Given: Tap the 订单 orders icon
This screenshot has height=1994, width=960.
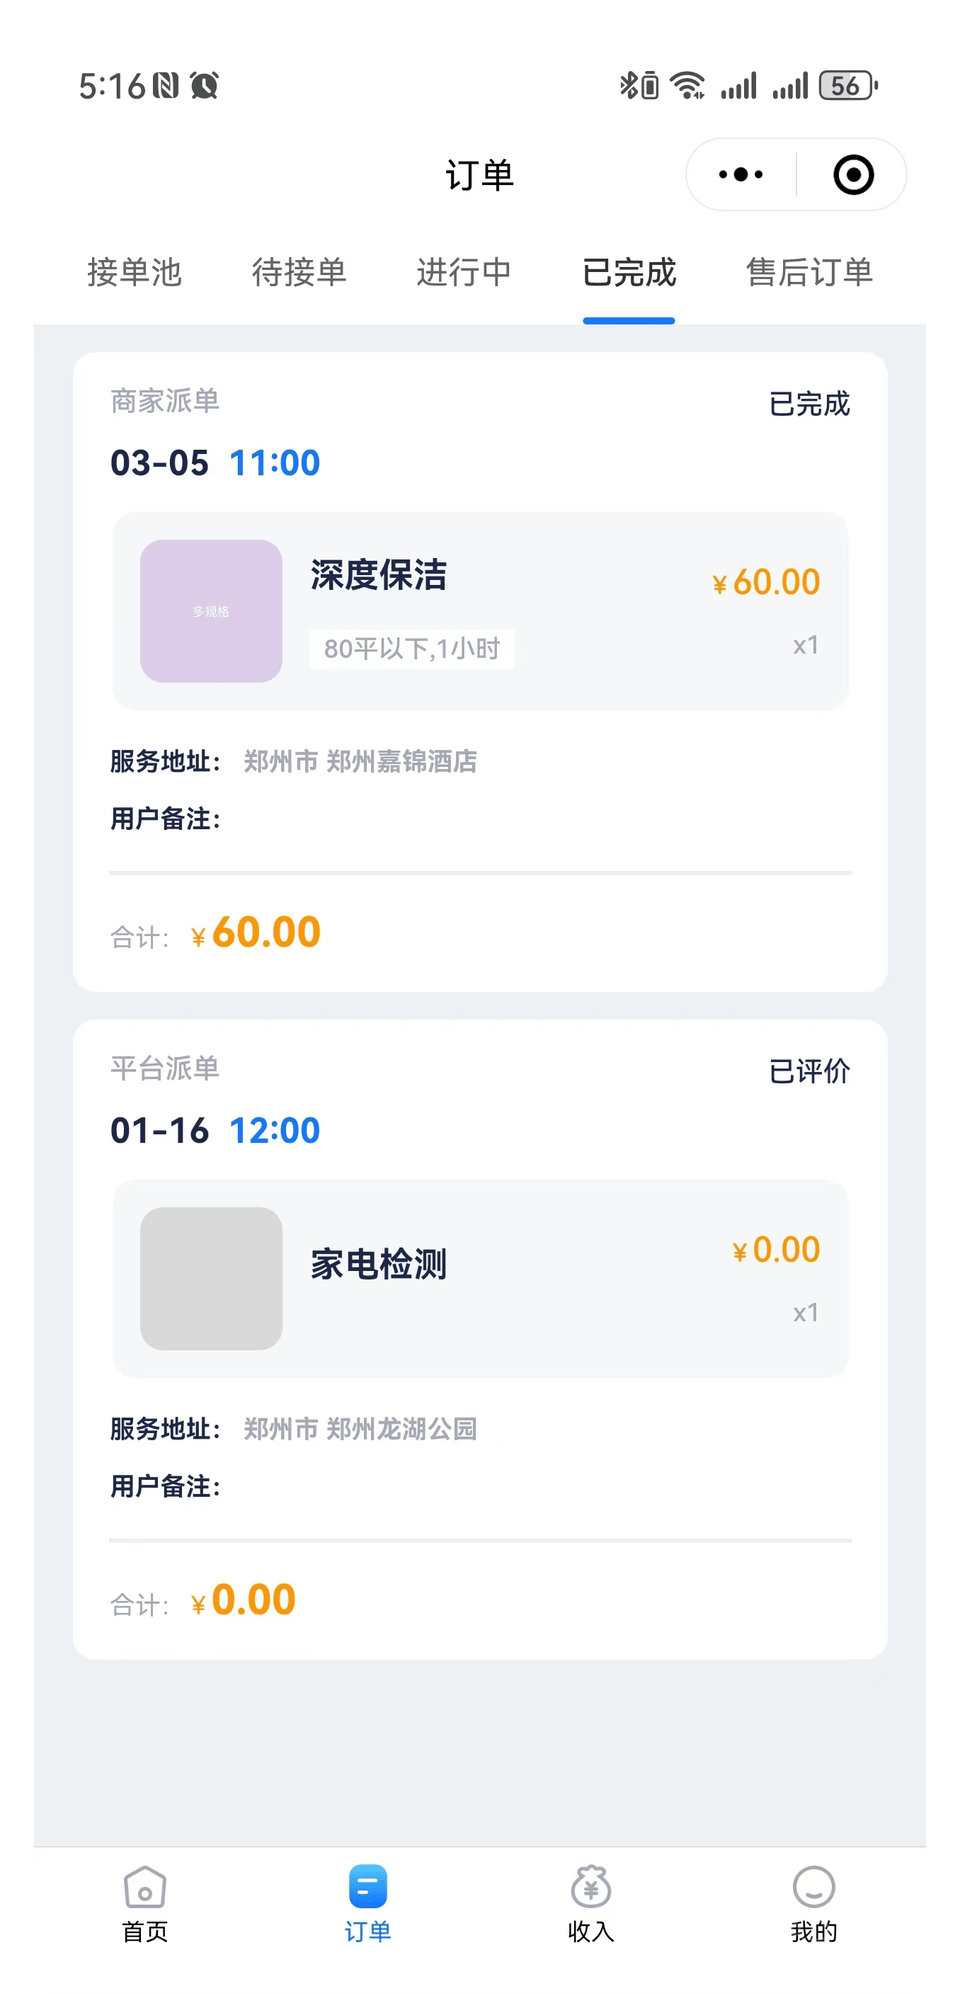Looking at the screenshot, I should pyautogui.click(x=368, y=1888).
